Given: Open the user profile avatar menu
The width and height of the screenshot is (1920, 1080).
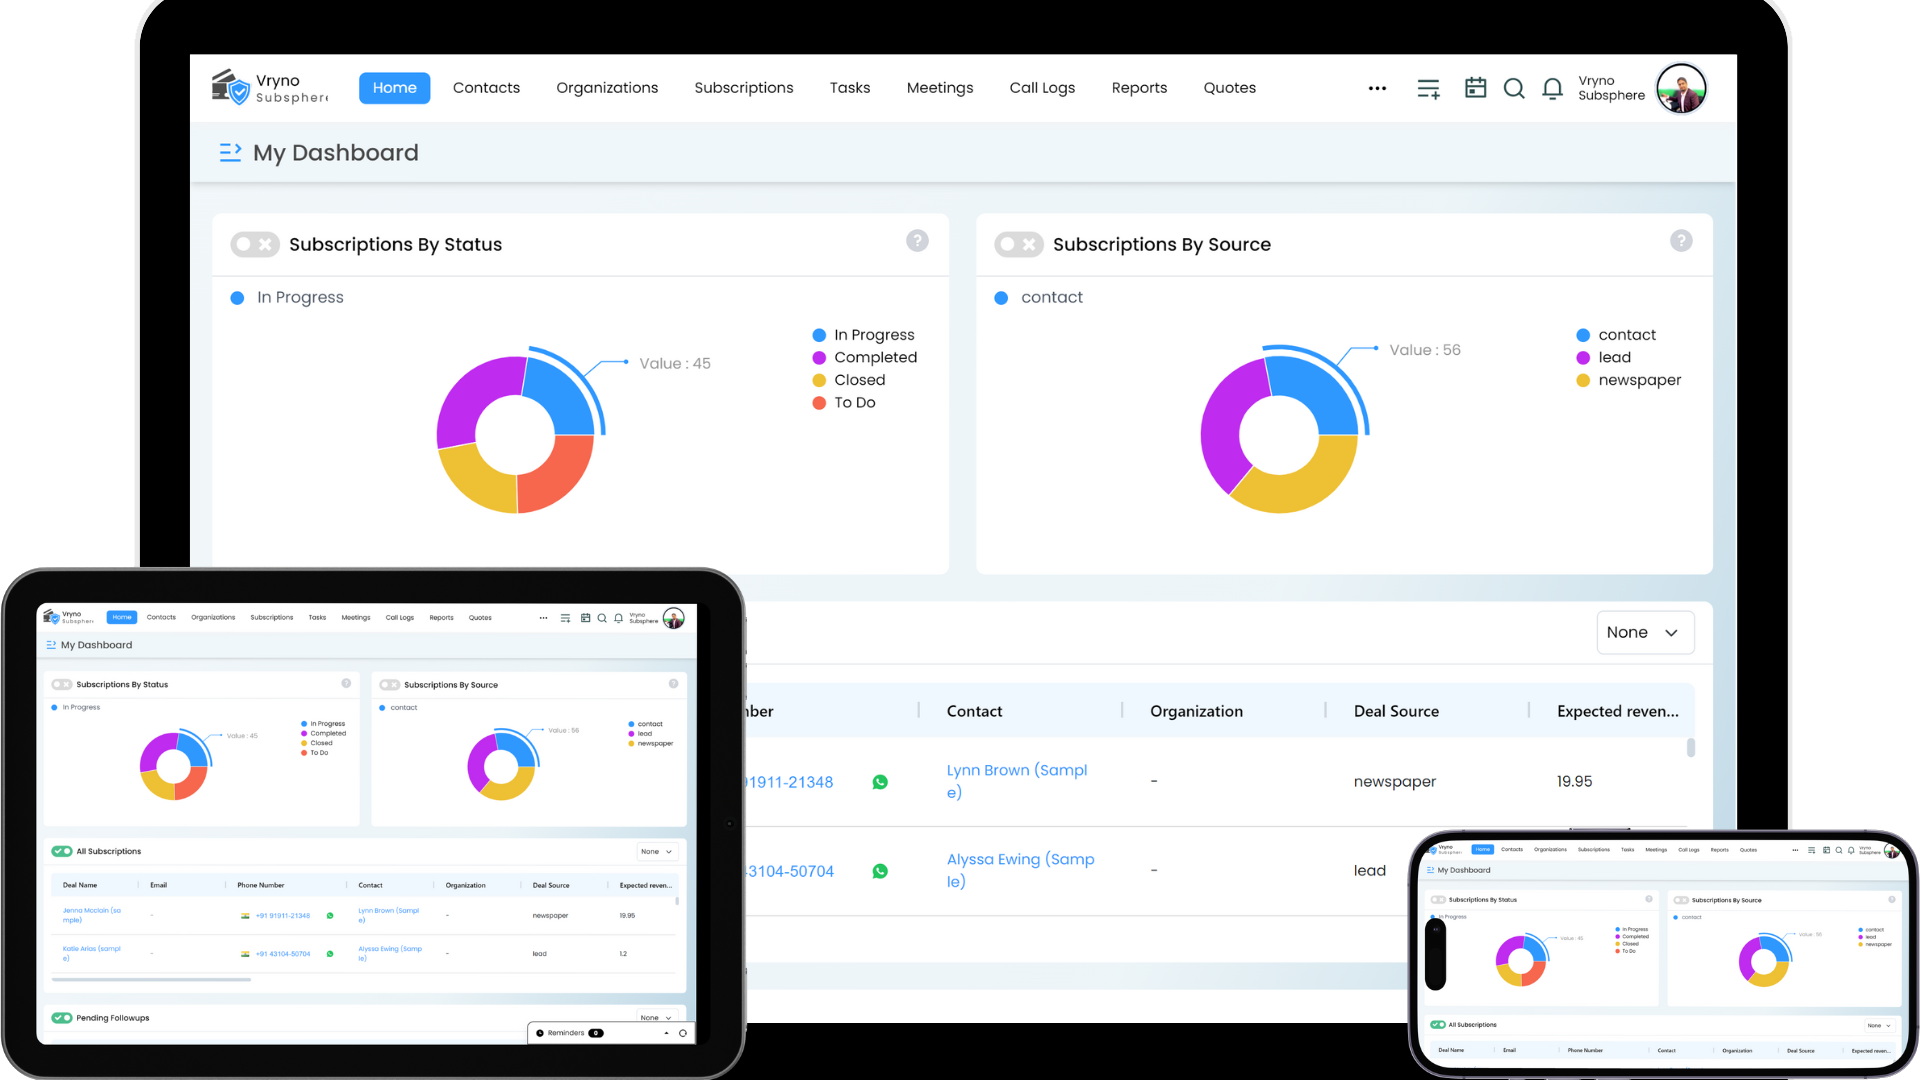Looking at the screenshot, I should tap(1681, 89).
